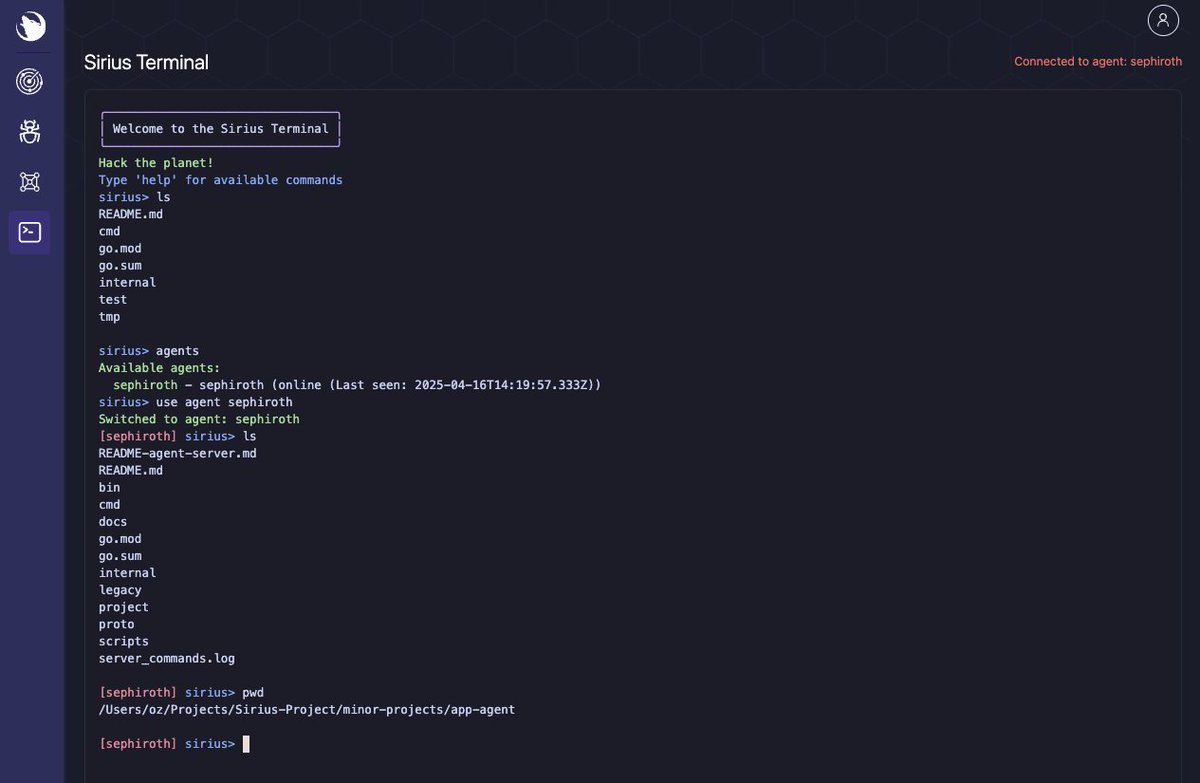Click the 'Switched to agent: sephiroth' message
The width and height of the screenshot is (1200, 783).
point(199,419)
